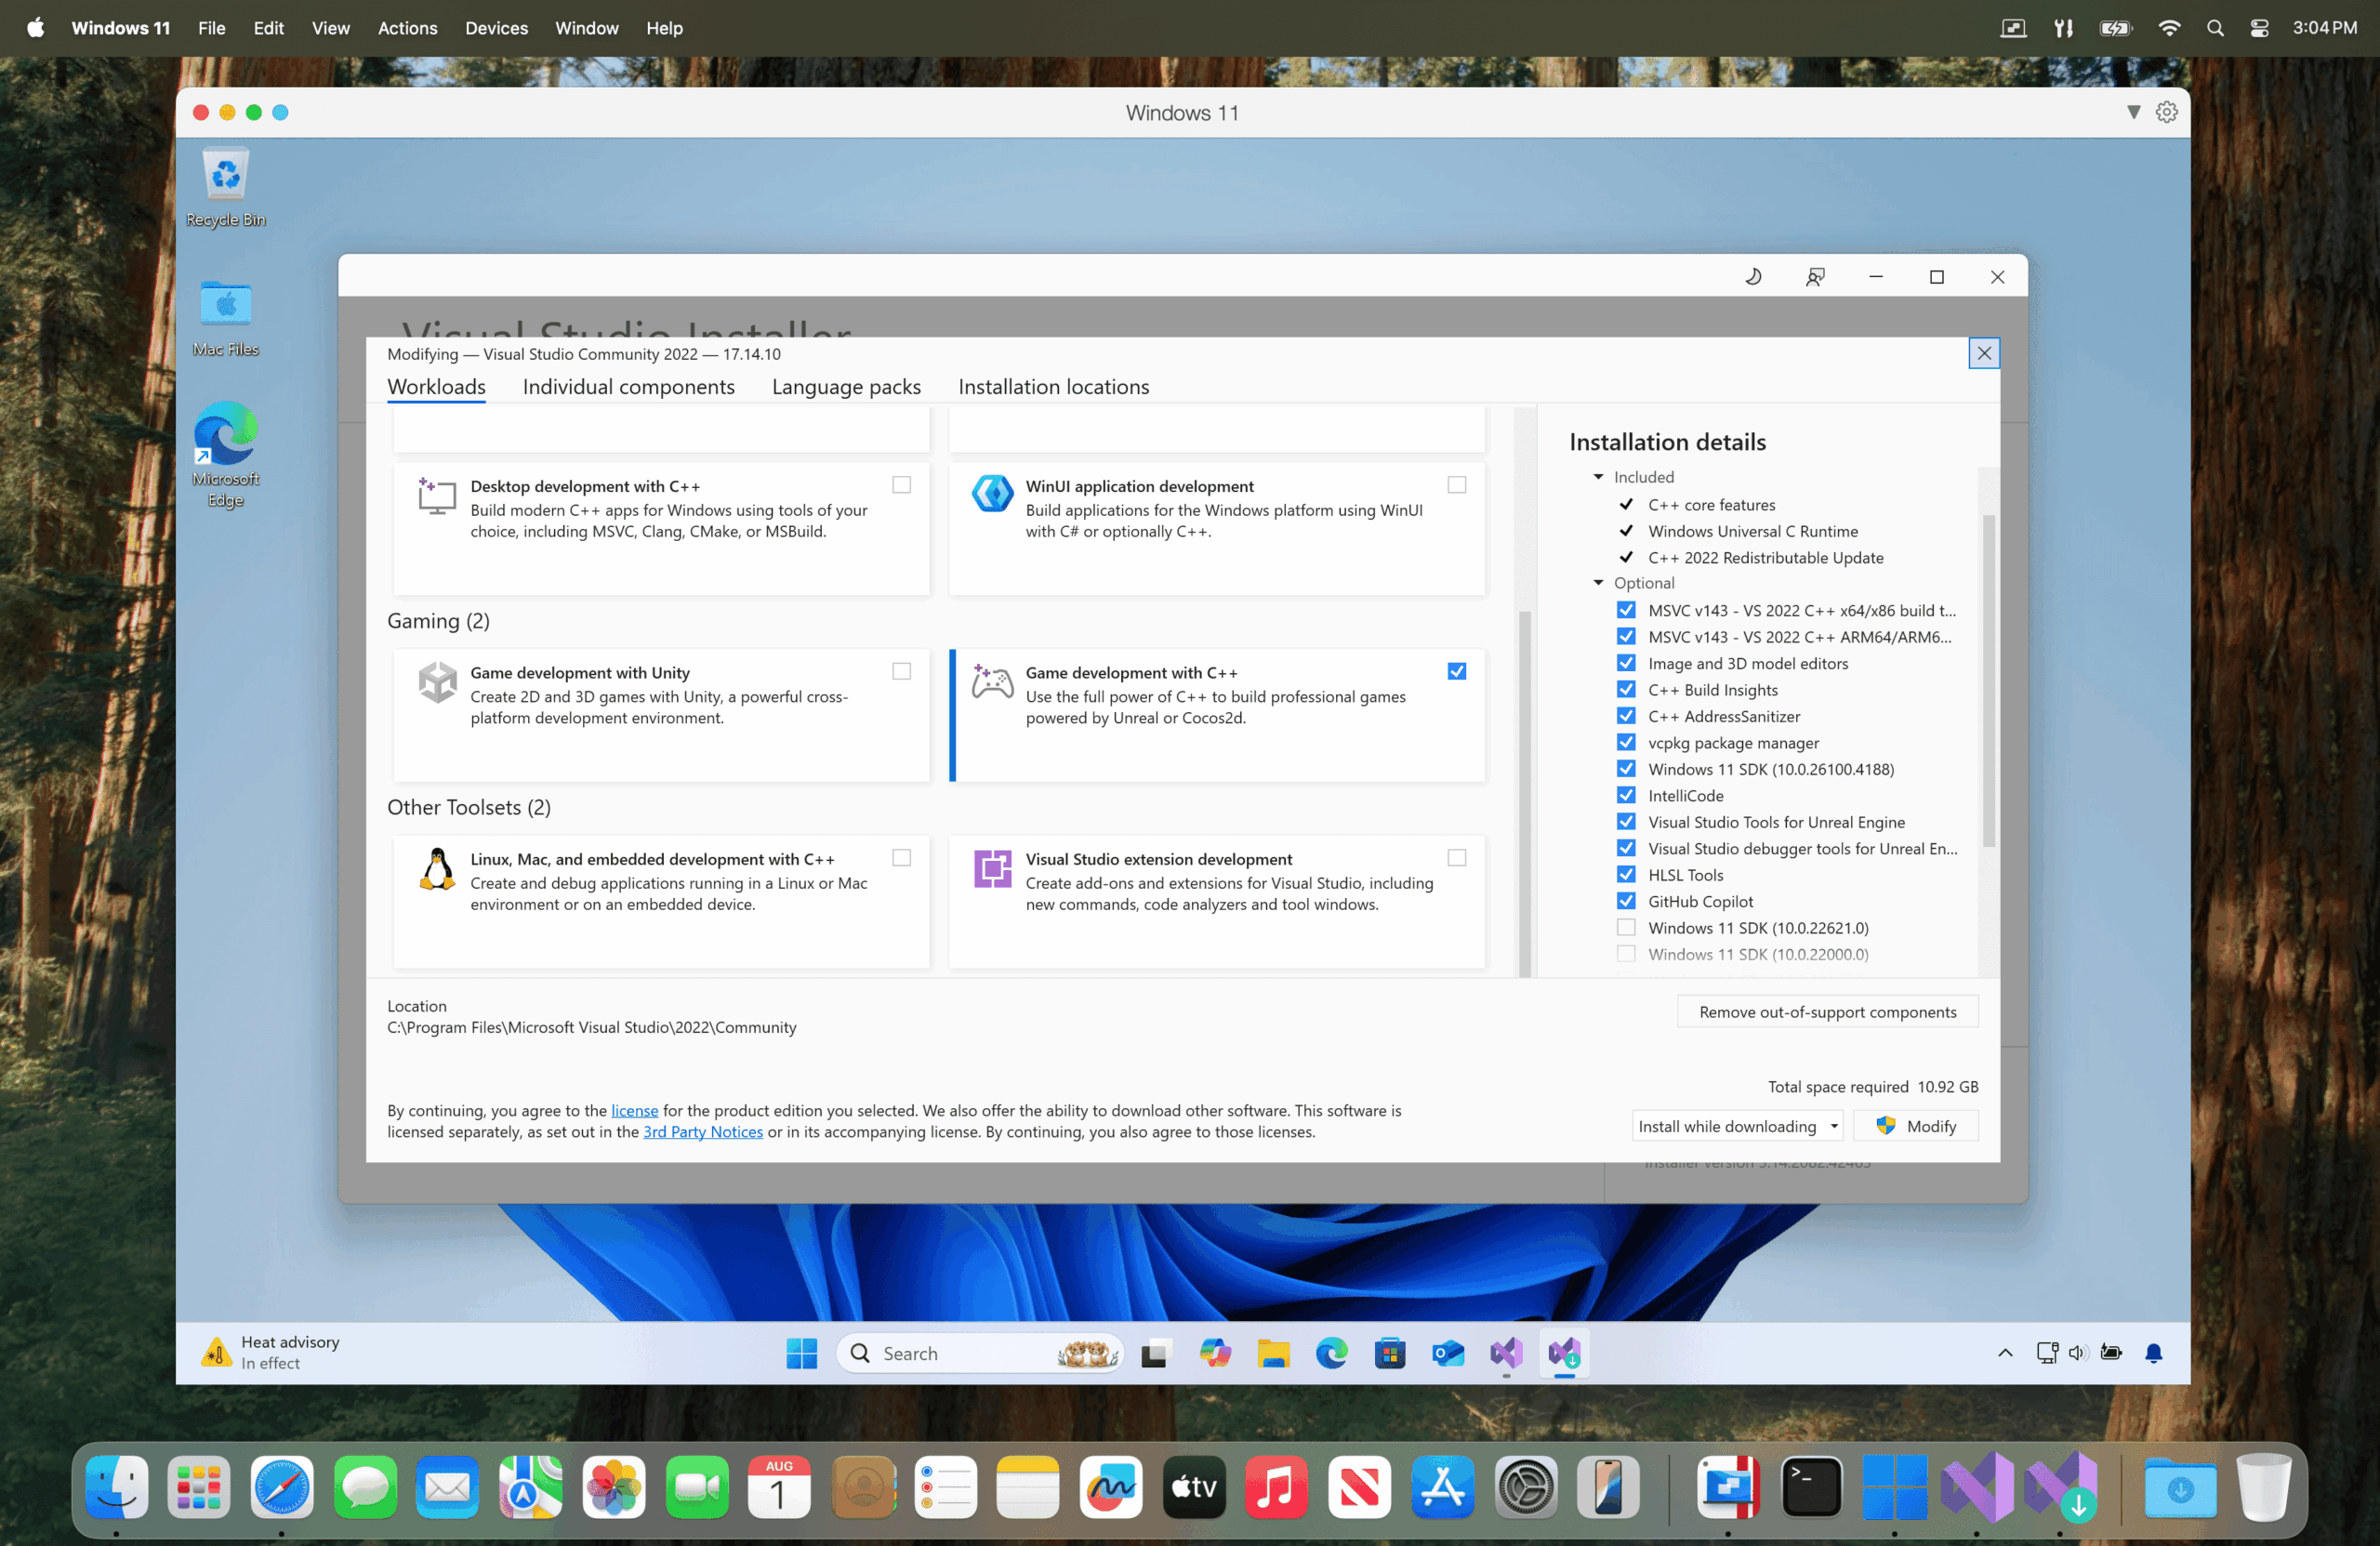Viewport: 2380px width, 1546px height.
Task: Open Actions menu in macOS menu bar
Action: click(x=407, y=28)
